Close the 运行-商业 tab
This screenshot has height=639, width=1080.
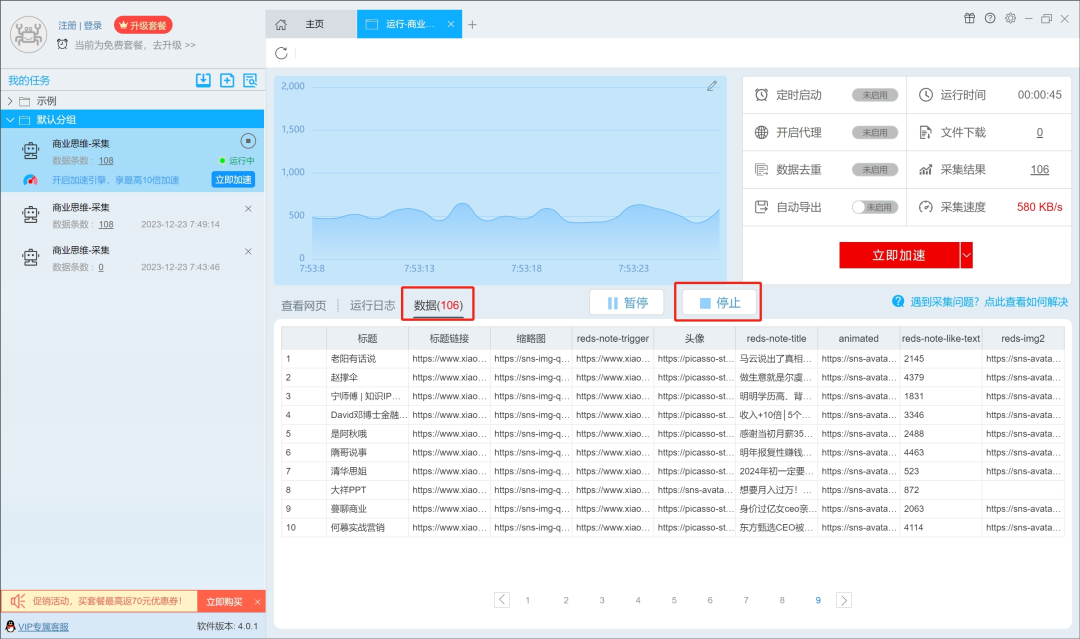450,24
